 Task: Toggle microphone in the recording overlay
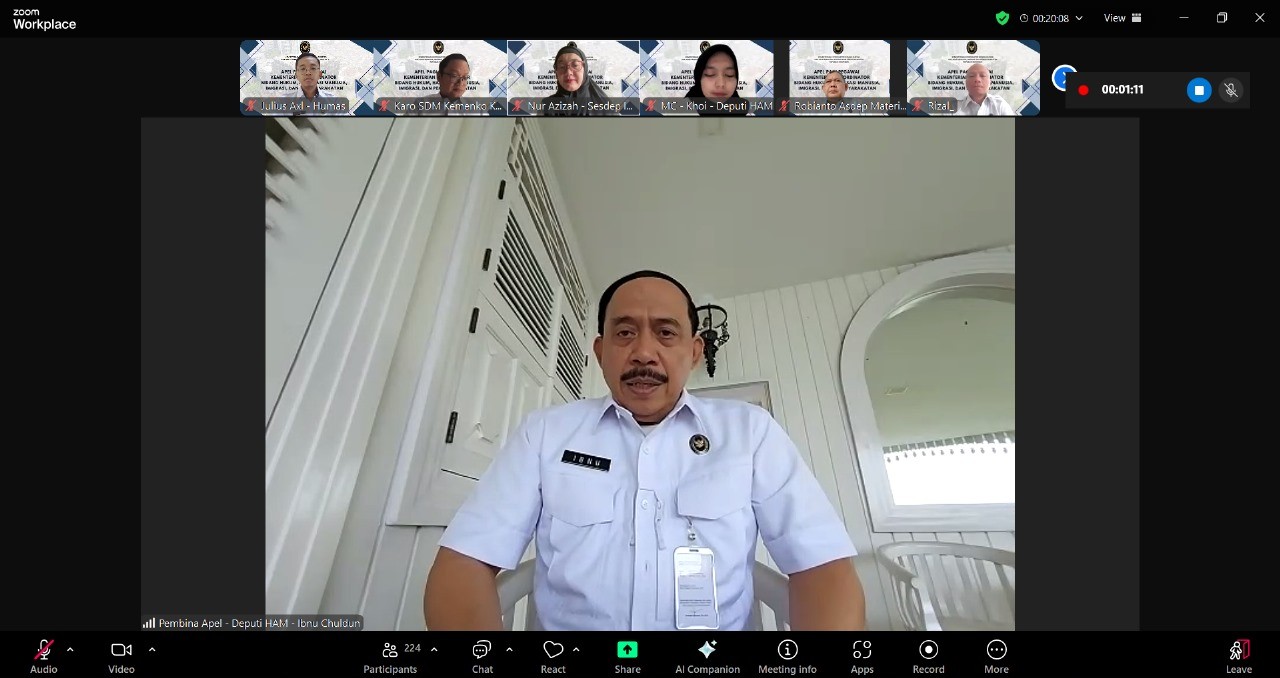pos(1231,90)
